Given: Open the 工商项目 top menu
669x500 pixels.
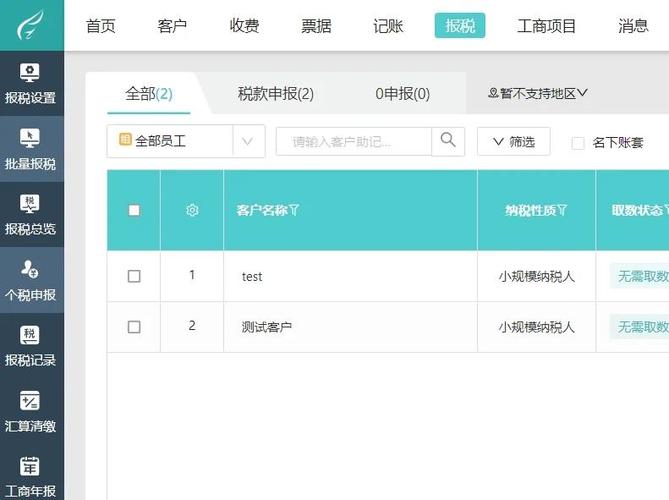Looking at the screenshot, I should pyautogui.click(x=547, y=26).
